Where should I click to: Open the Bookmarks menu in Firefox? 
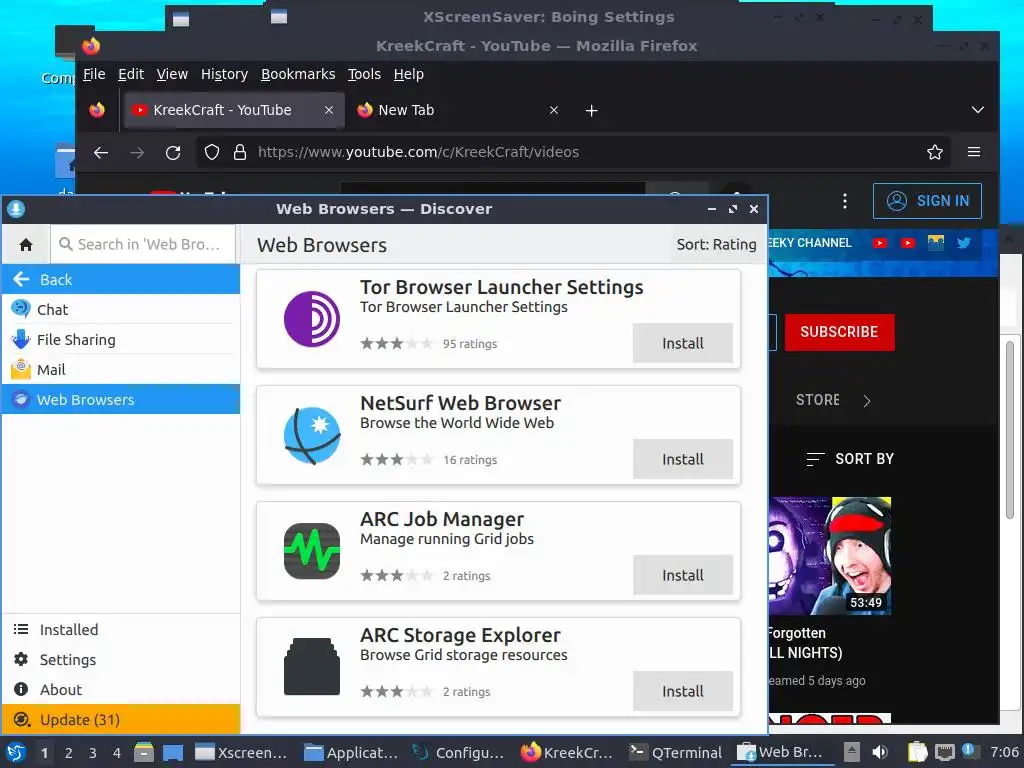298,74
